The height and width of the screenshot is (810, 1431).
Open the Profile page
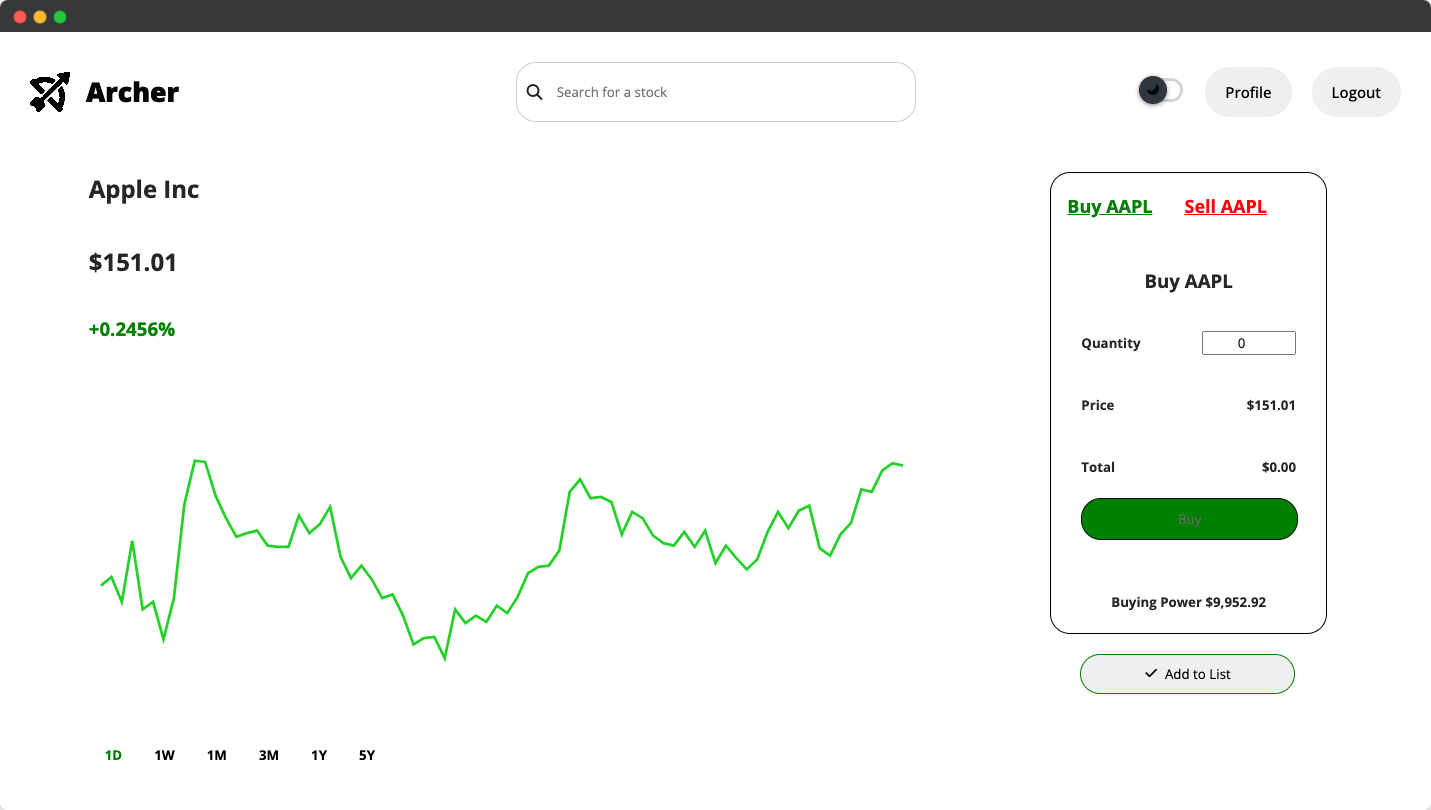(1247, 92)
